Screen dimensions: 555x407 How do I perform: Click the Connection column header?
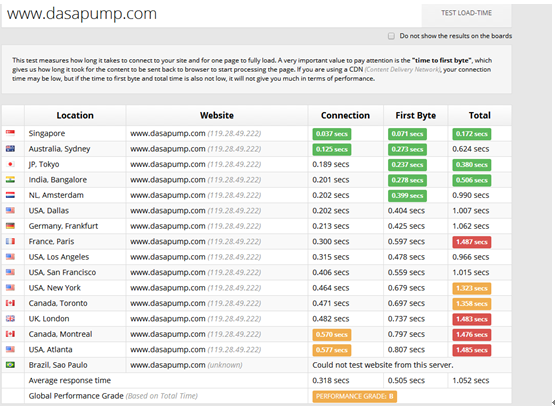click(345, 115)
